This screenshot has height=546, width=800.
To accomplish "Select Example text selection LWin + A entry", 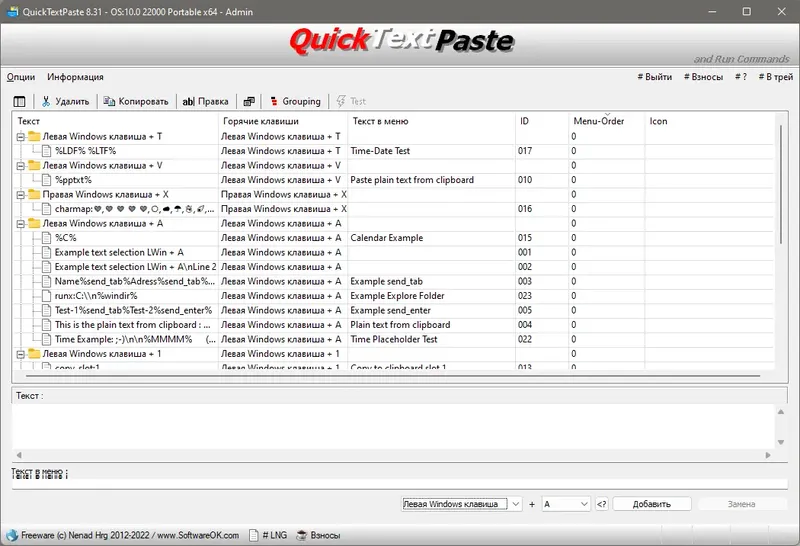I will click(119, 253).
